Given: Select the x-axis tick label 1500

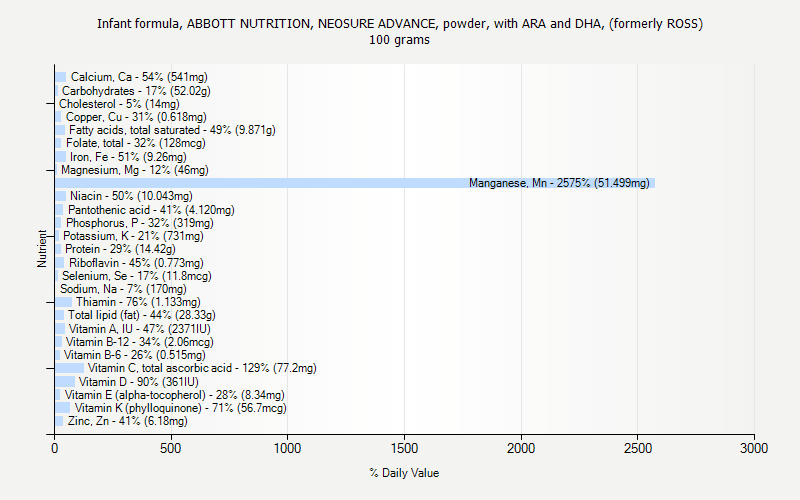Looking at the screenshot, I should (x=404, y=448).
